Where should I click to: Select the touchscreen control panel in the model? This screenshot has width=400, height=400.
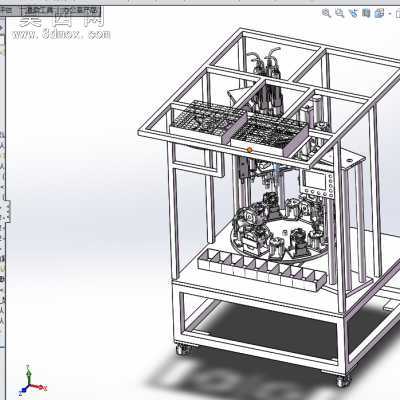pos(317,184)
